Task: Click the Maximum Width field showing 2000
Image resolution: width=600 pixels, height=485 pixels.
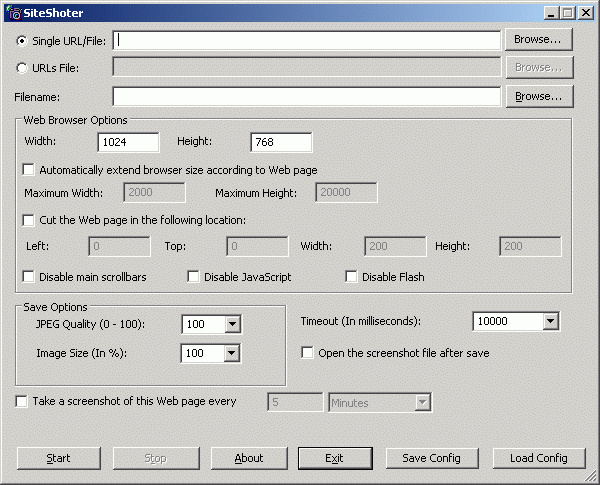Action: coord(155,192)
